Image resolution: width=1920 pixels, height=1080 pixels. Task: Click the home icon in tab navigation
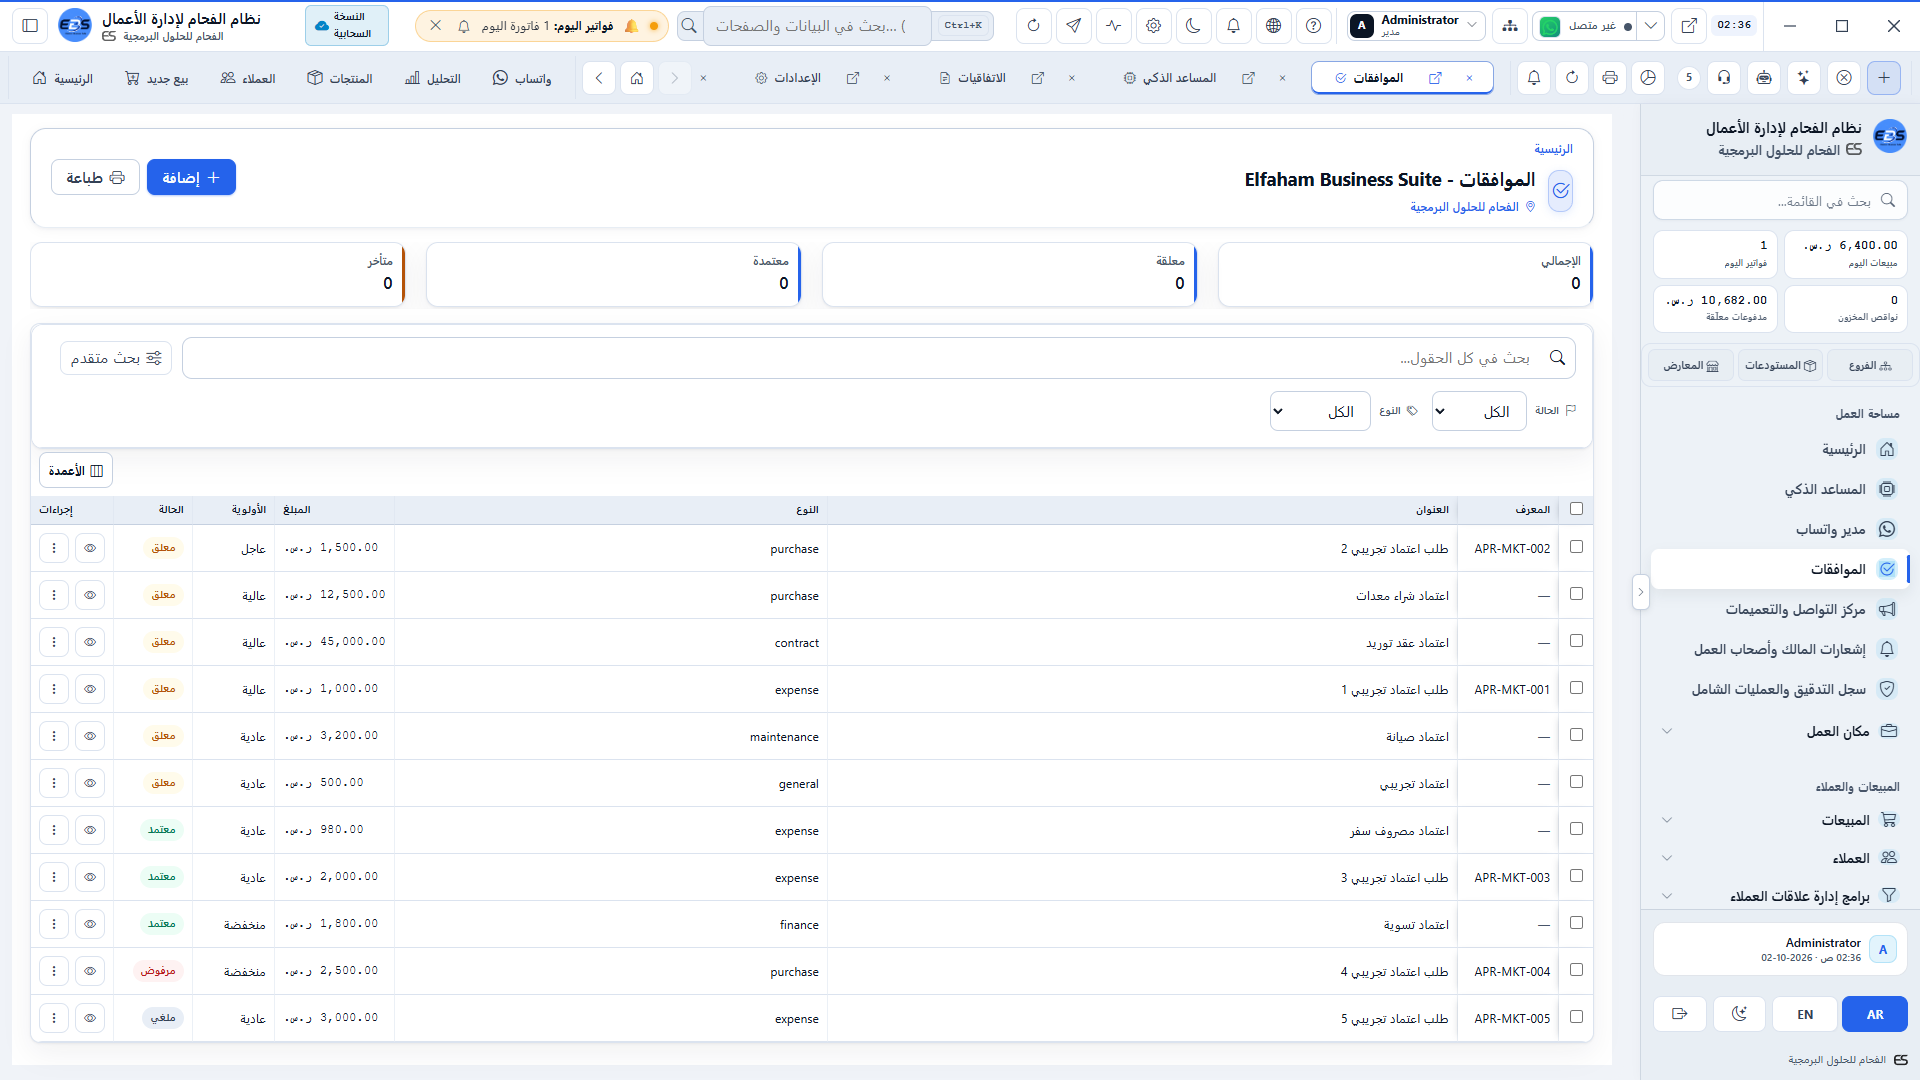tap(637, 78)
